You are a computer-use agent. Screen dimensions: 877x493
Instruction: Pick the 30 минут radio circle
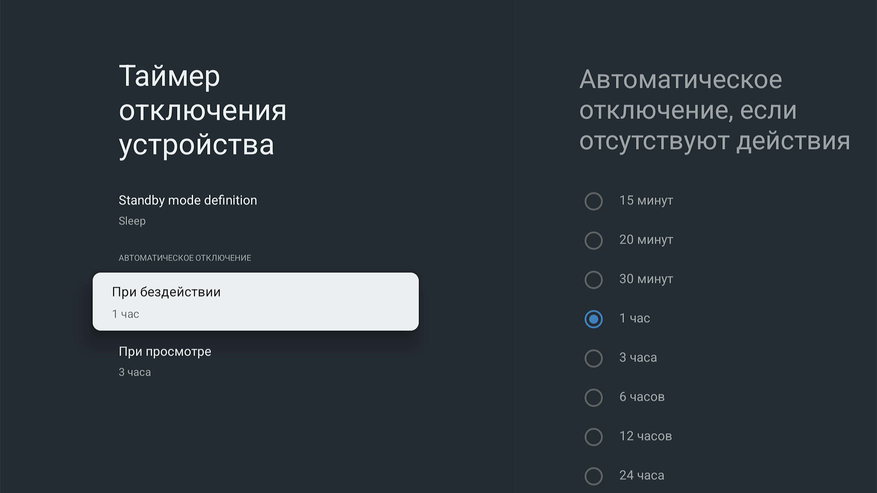[x=594, y=279]
